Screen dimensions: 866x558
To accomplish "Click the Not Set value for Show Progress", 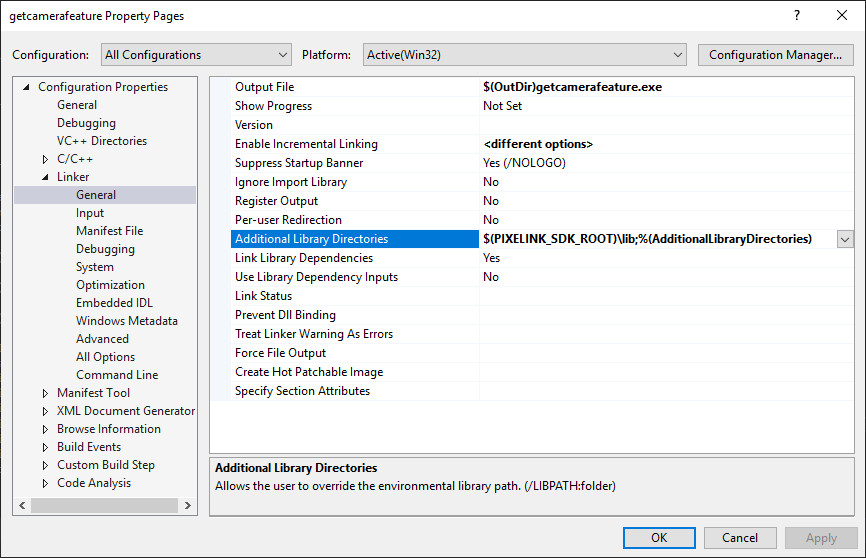I will click(502, 106).
